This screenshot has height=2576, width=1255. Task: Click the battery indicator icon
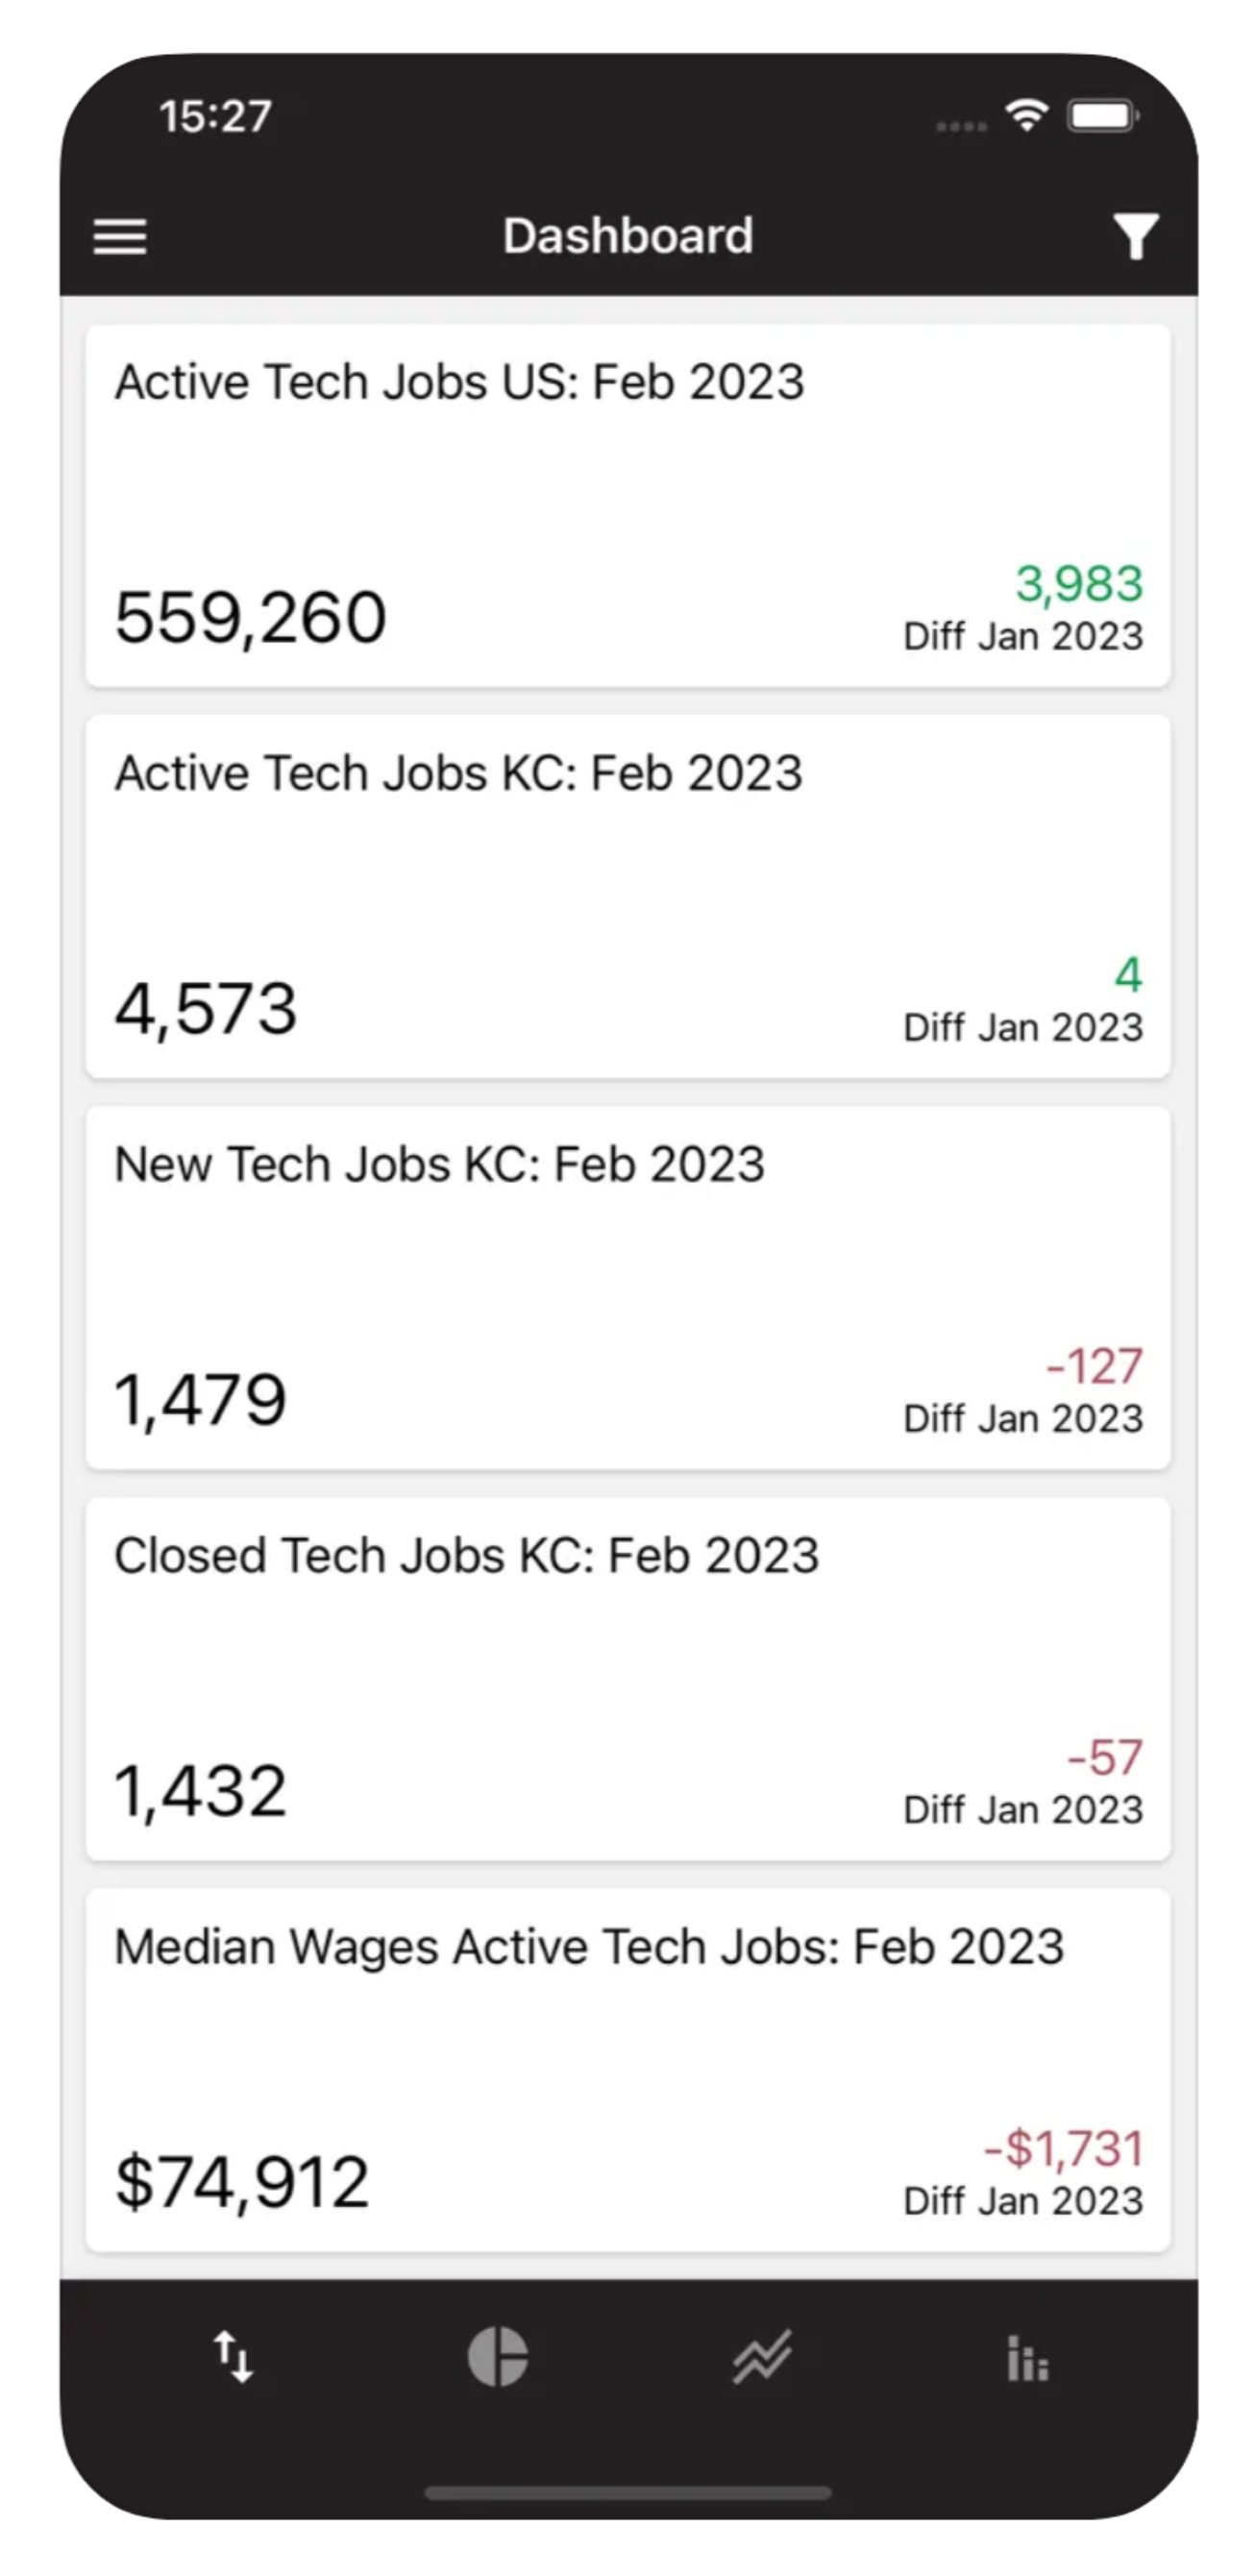[1103, 117]
